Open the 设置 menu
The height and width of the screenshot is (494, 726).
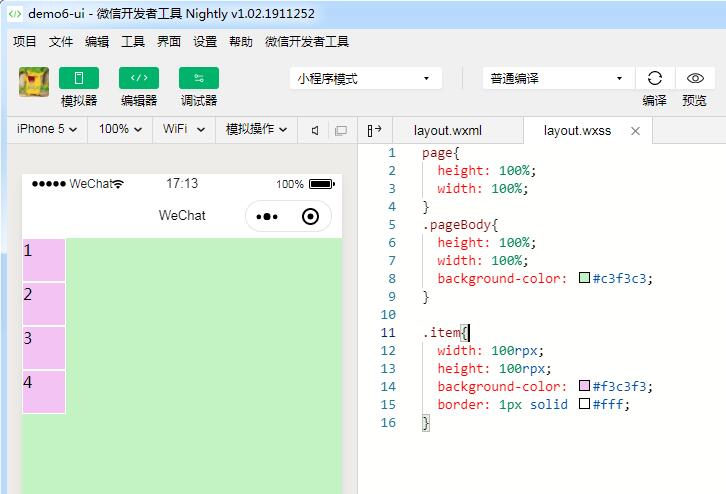point(205,42)
